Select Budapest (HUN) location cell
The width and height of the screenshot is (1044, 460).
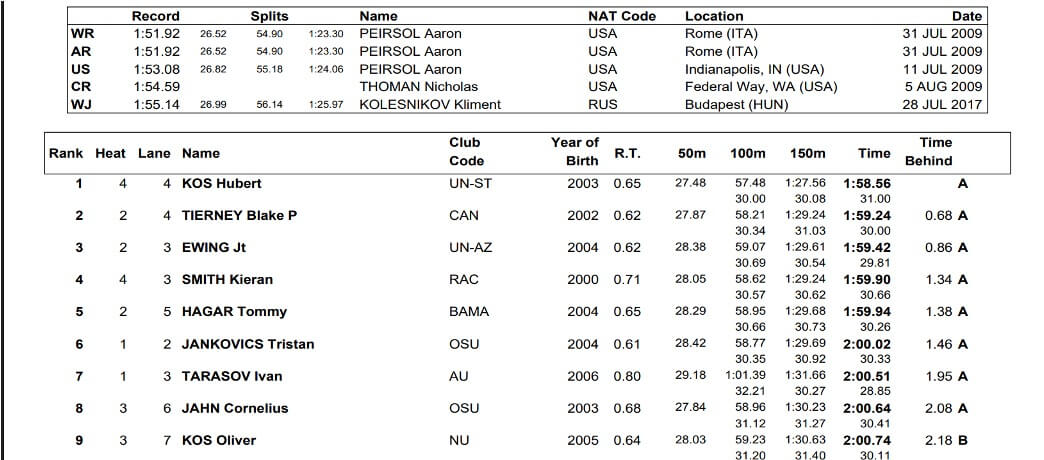coord(735,104)
